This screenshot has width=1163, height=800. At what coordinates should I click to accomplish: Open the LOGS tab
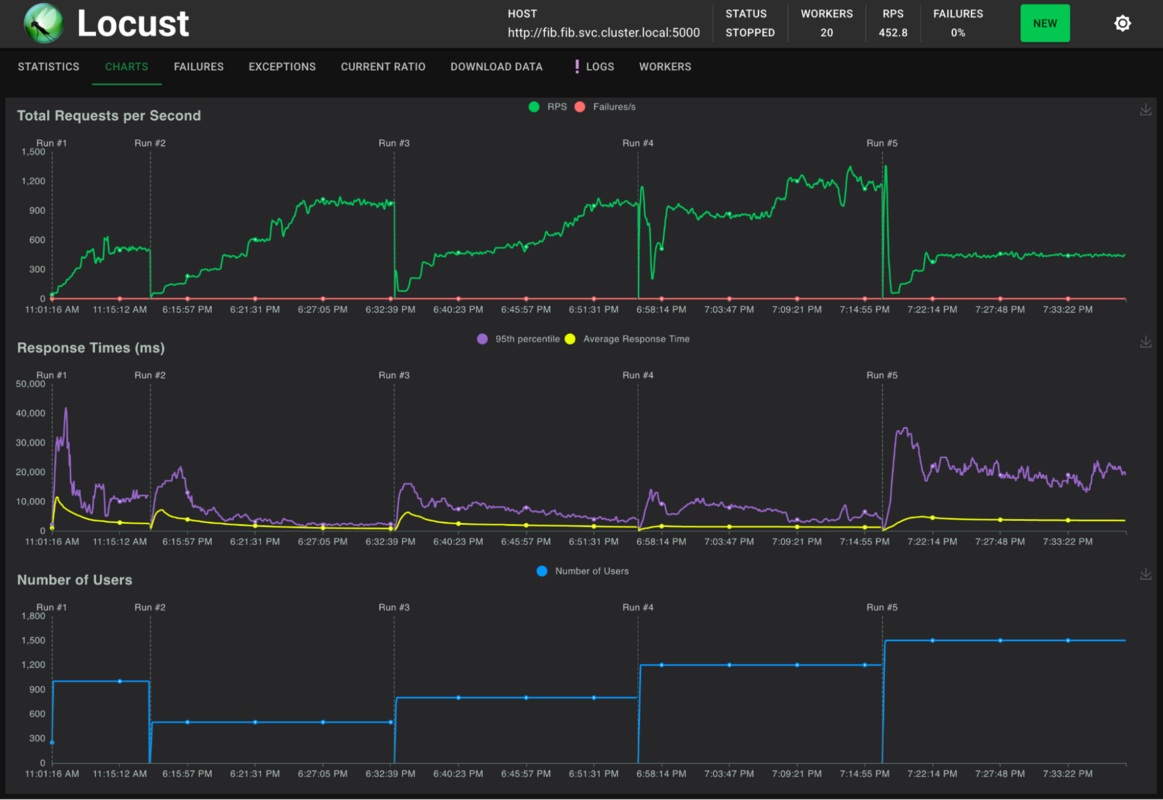(602, 66)
